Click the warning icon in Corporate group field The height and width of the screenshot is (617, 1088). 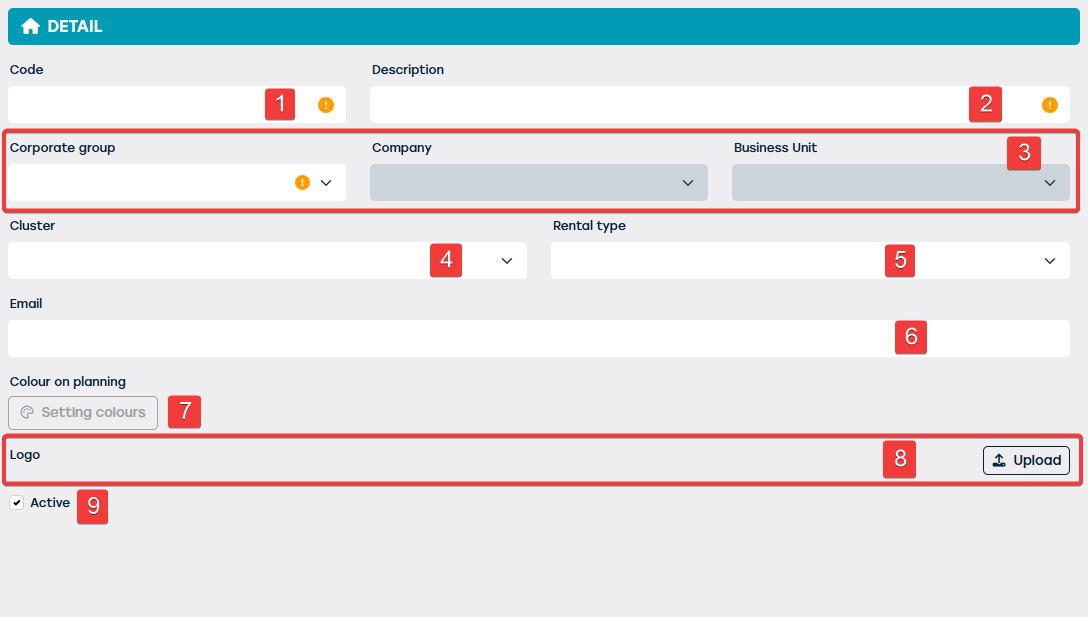click(x=303, y=183)
